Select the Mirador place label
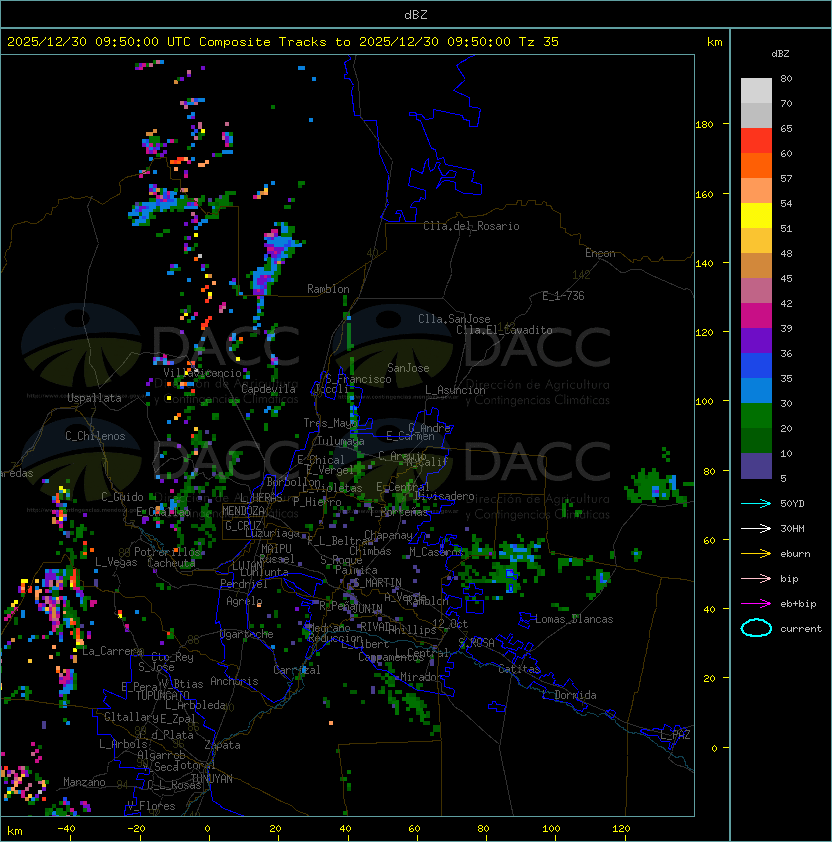Image resolution: width=832 pixels, height=842 pixels. pos(422,677)
